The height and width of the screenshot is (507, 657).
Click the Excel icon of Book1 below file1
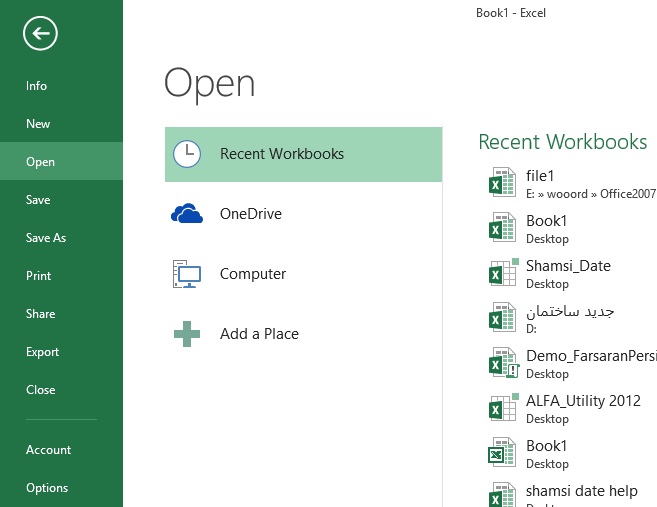pyautogui.click(x=502, y=227)
